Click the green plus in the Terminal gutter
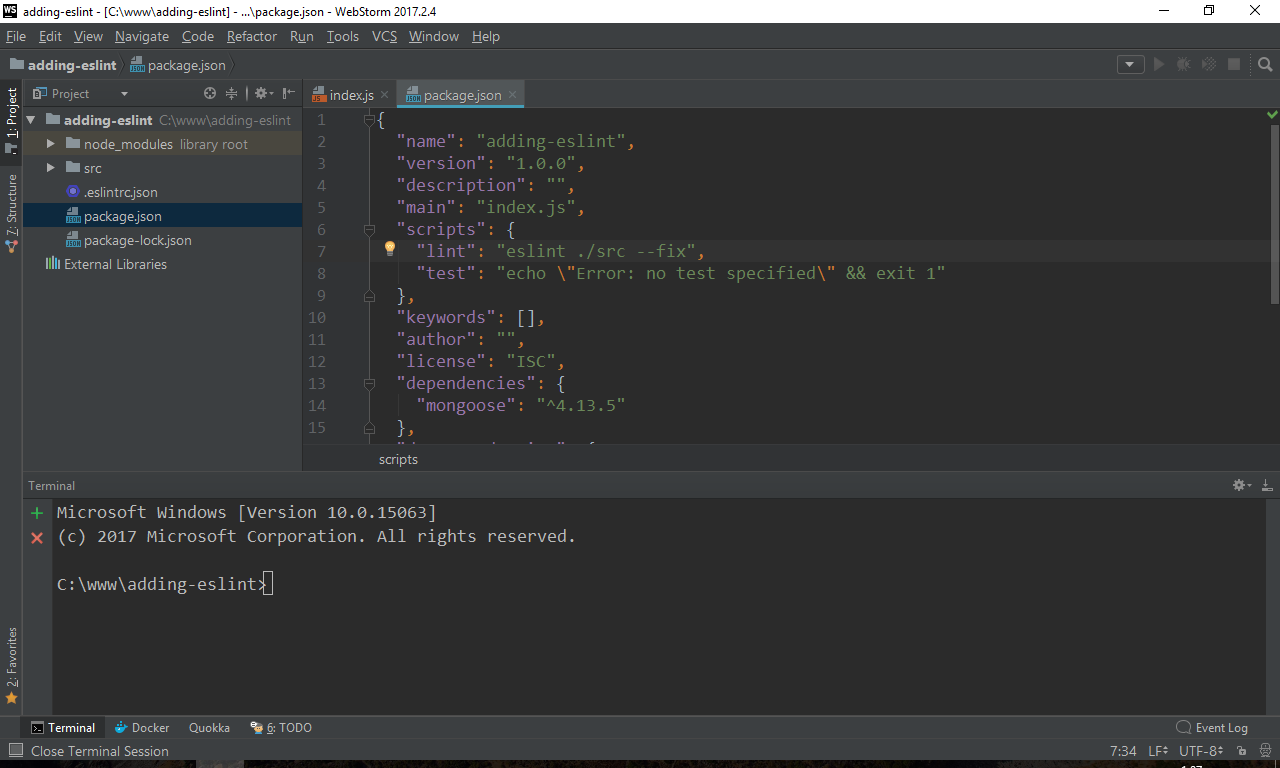The width and height of the screenshot is (1280, 768). (38, 512)
